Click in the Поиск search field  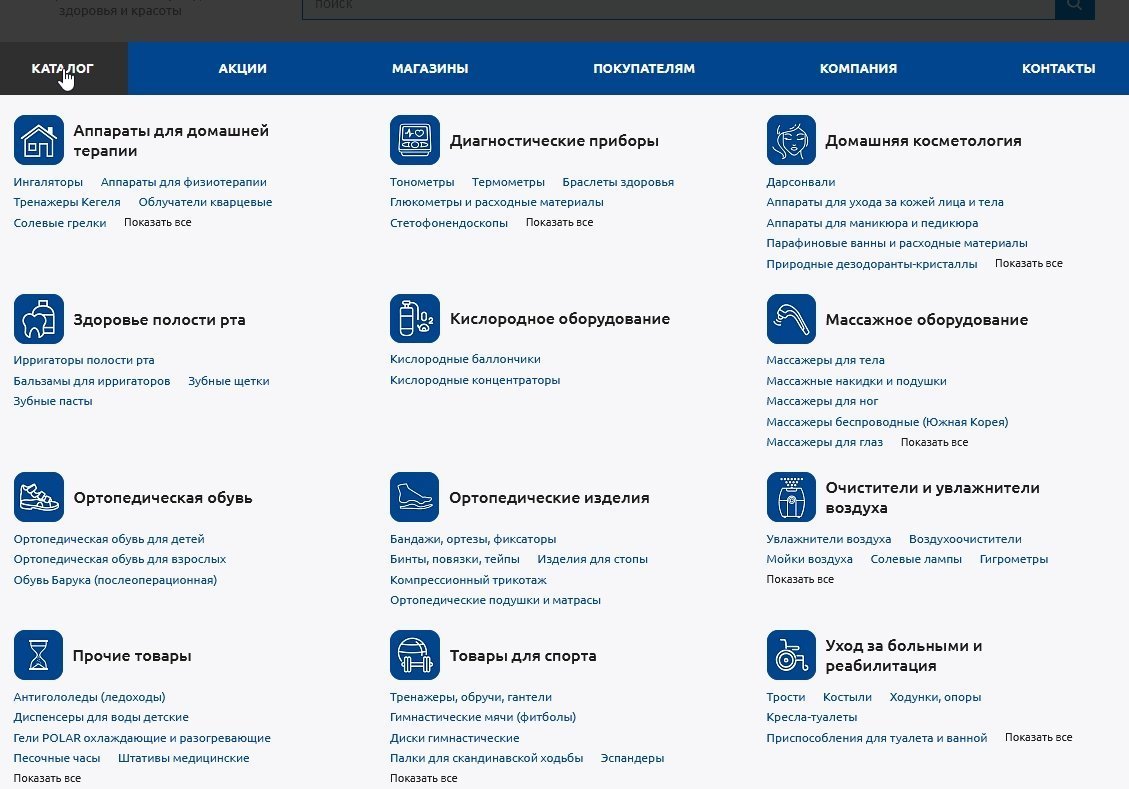(678, 7)
